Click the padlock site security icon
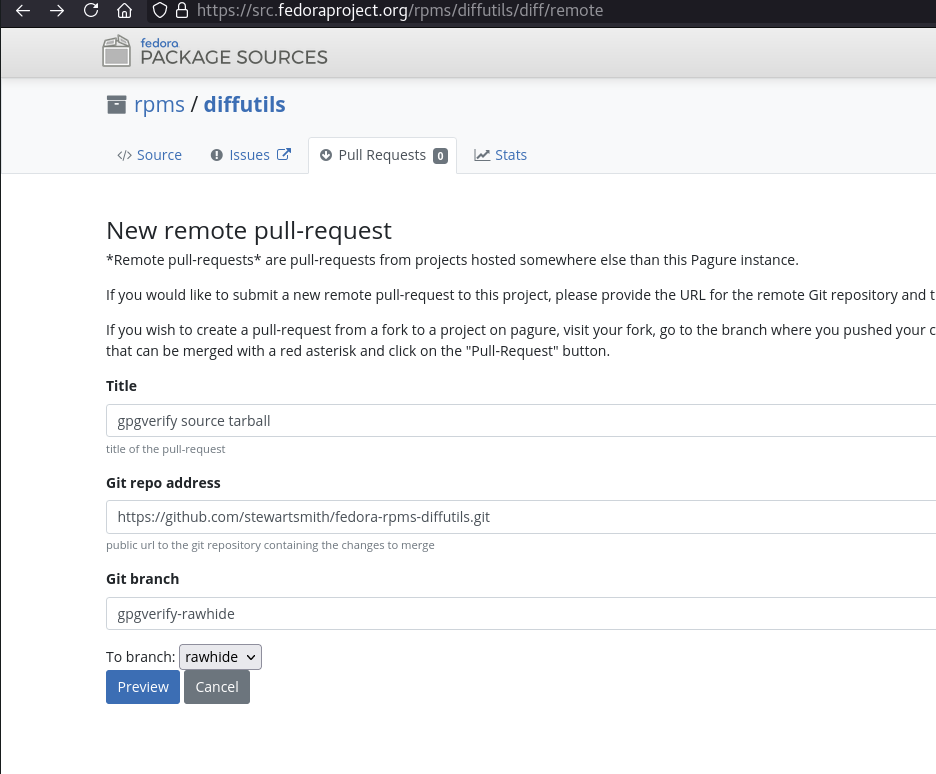 coord(182,10)
